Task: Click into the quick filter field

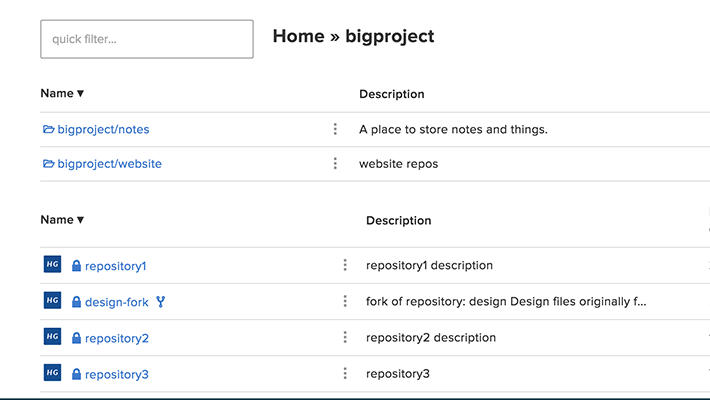Action: point(146,39)
